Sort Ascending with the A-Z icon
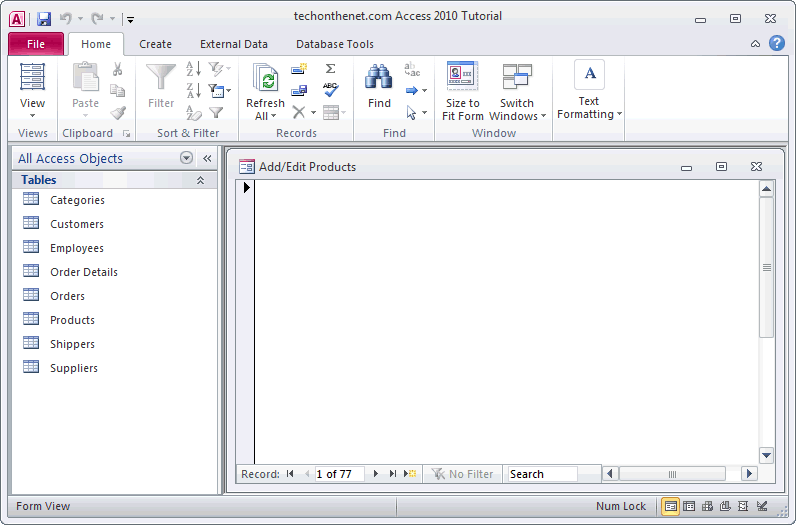The width and height of the screenshot is (796, 525). 193,69
